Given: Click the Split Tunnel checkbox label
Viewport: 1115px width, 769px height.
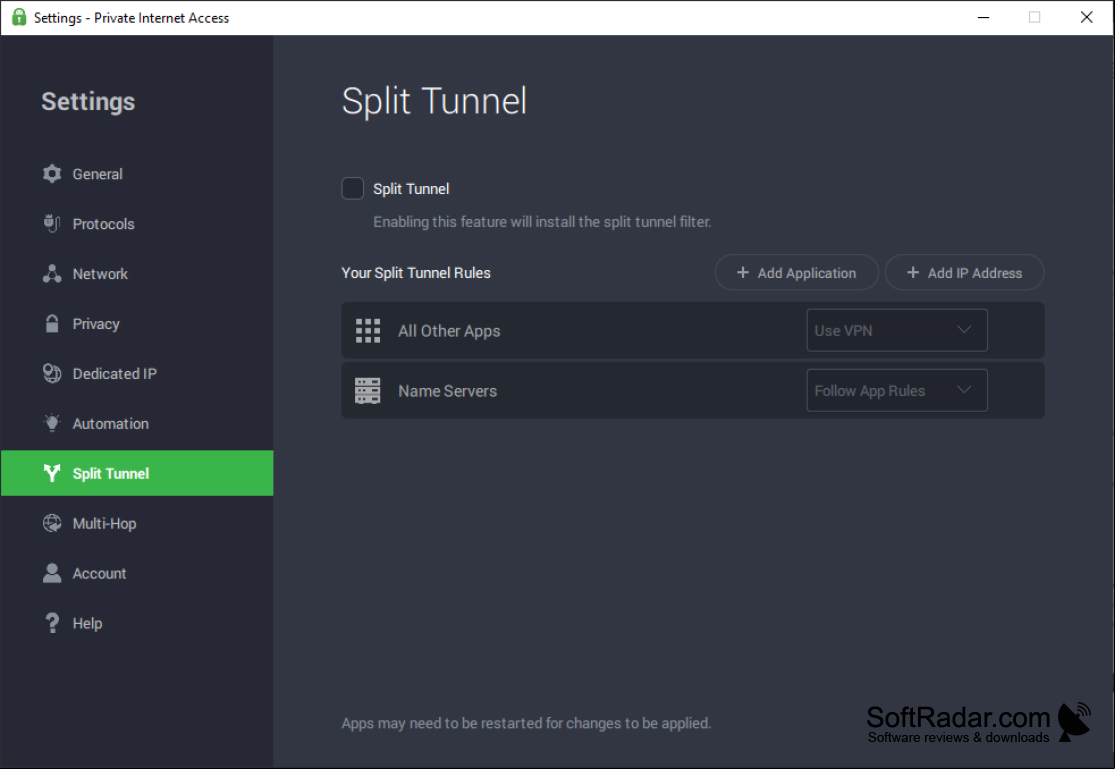Looking at the screenshot, I should click(x=411, y=189).
